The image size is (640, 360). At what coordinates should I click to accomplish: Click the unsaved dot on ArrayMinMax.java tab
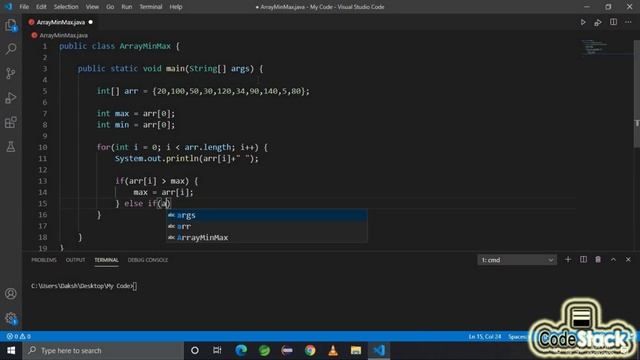(x=91, y=22)
